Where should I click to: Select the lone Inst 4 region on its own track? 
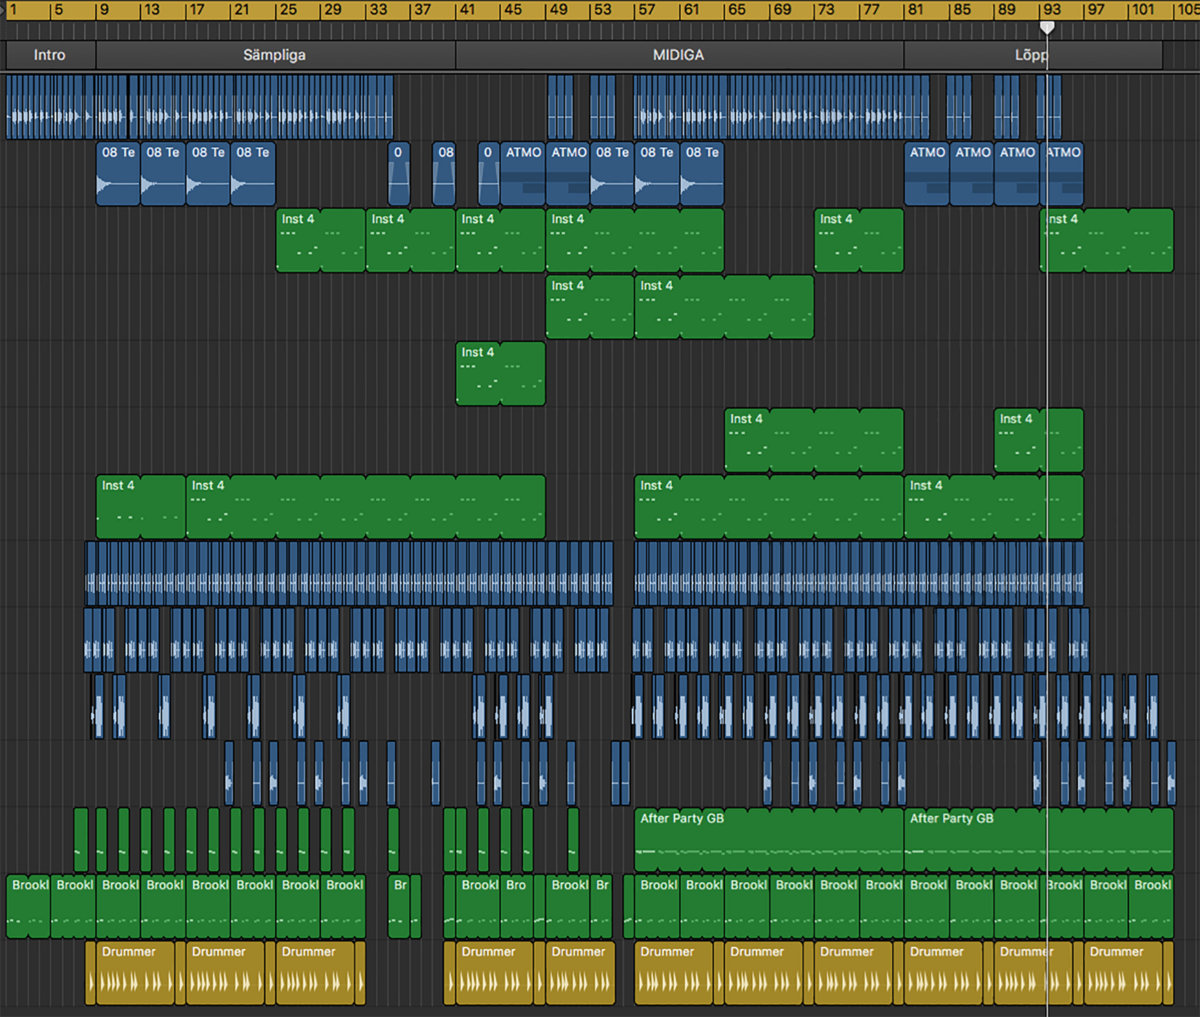tap(500, 374)
